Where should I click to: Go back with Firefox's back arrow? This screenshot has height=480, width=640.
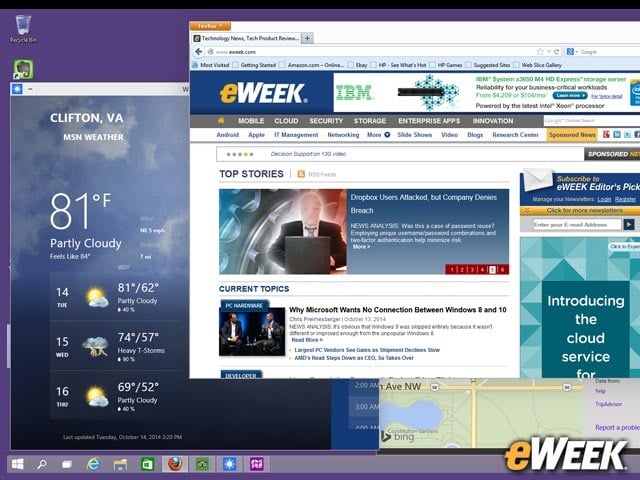coord(198,52)
